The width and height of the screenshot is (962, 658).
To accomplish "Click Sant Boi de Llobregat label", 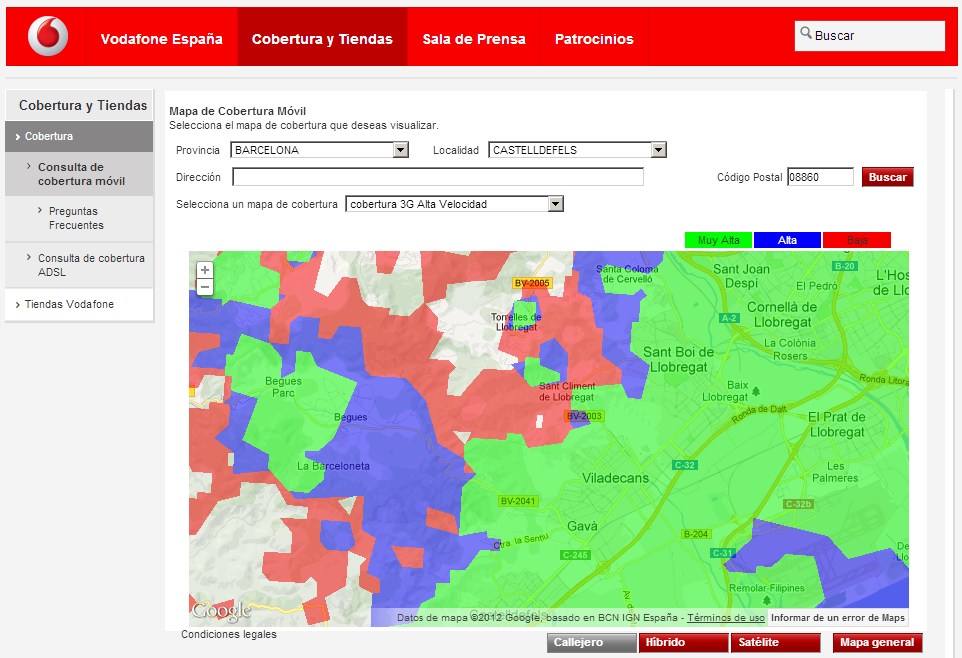I will 679,360.
